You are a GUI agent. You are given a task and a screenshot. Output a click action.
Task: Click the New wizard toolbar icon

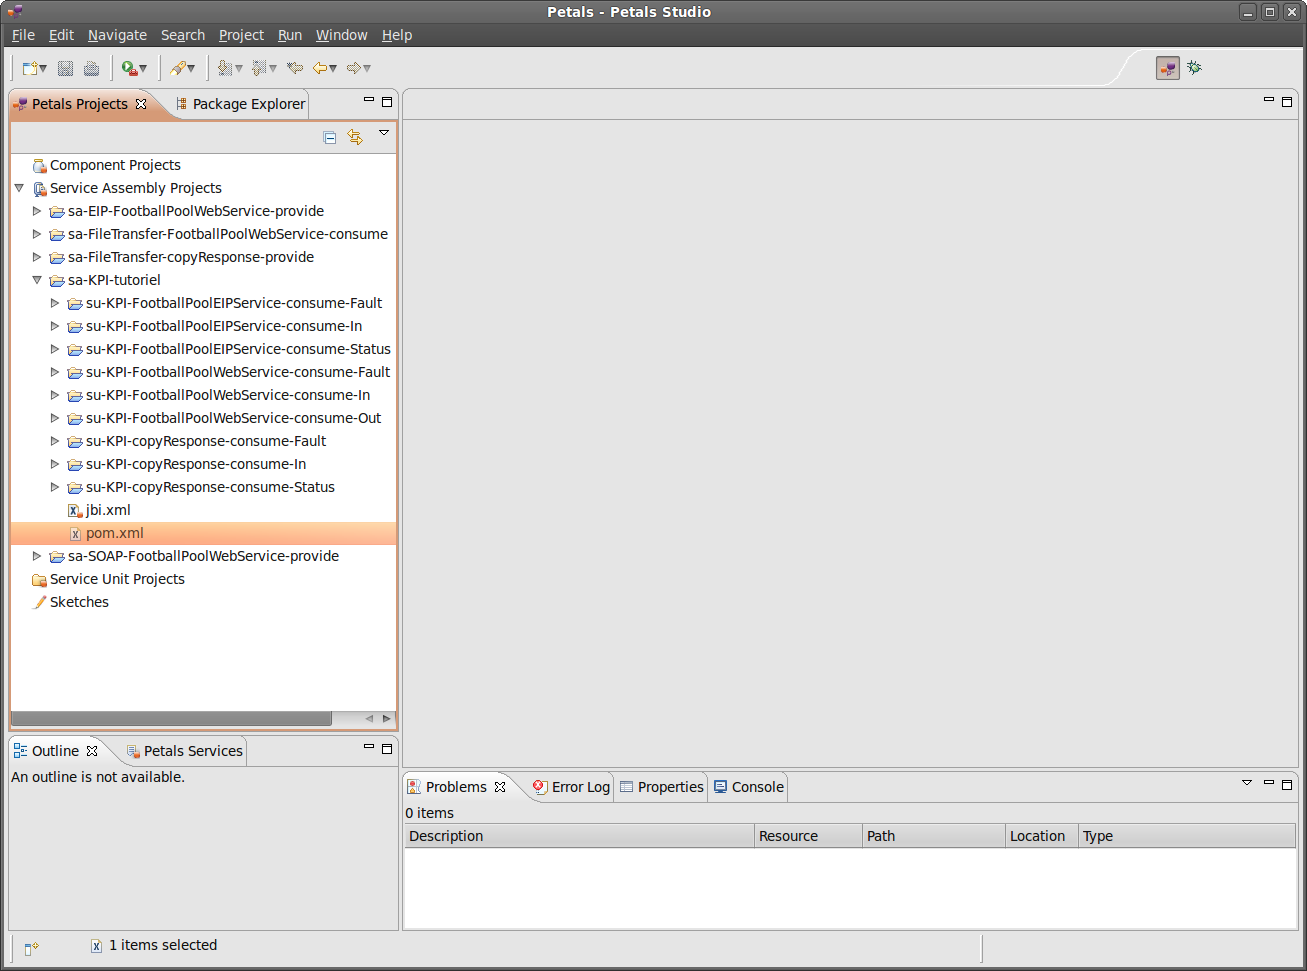click(x=30, y=68)
